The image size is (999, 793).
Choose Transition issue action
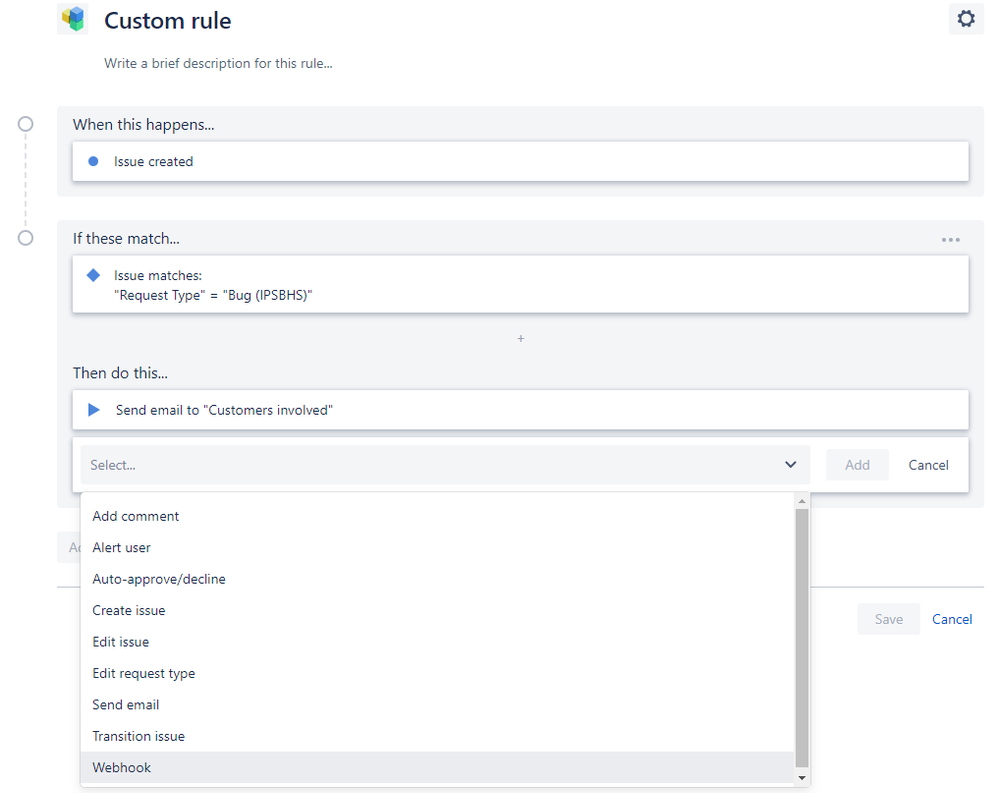click(437, 736)
